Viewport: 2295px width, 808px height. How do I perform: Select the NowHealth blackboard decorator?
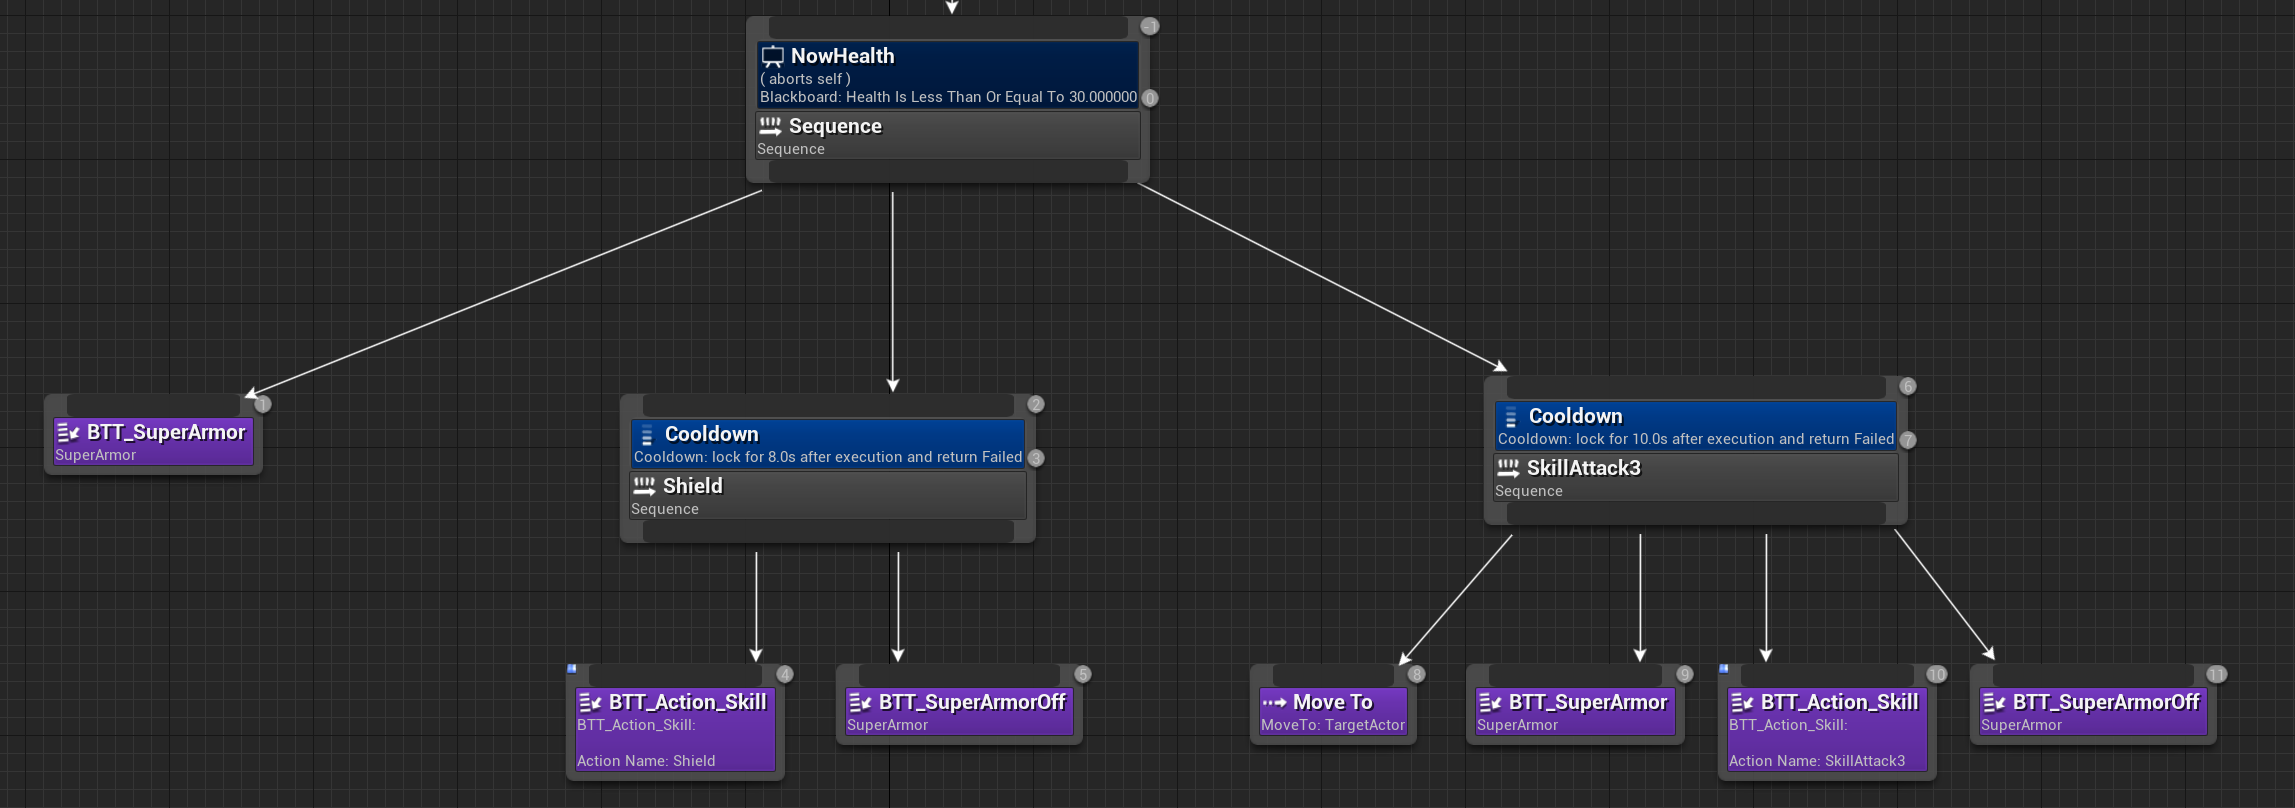point(947,73)
